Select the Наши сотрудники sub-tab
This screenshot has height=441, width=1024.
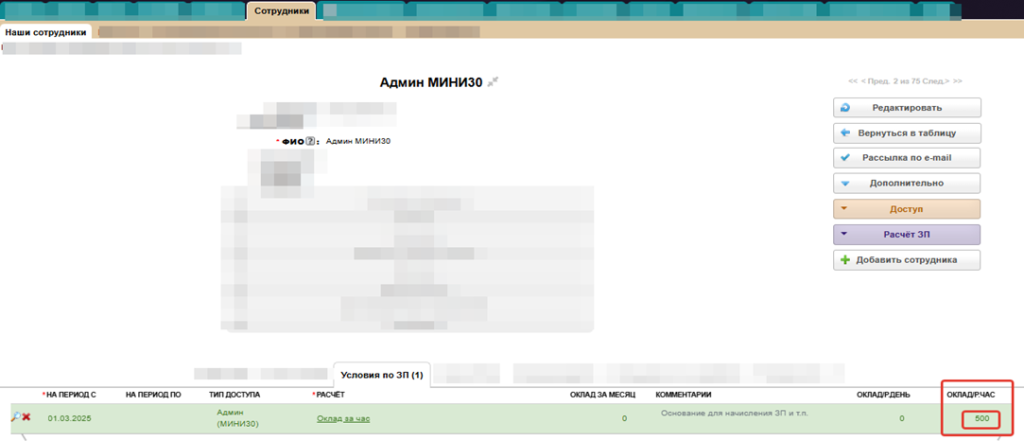tap(45, 32)
